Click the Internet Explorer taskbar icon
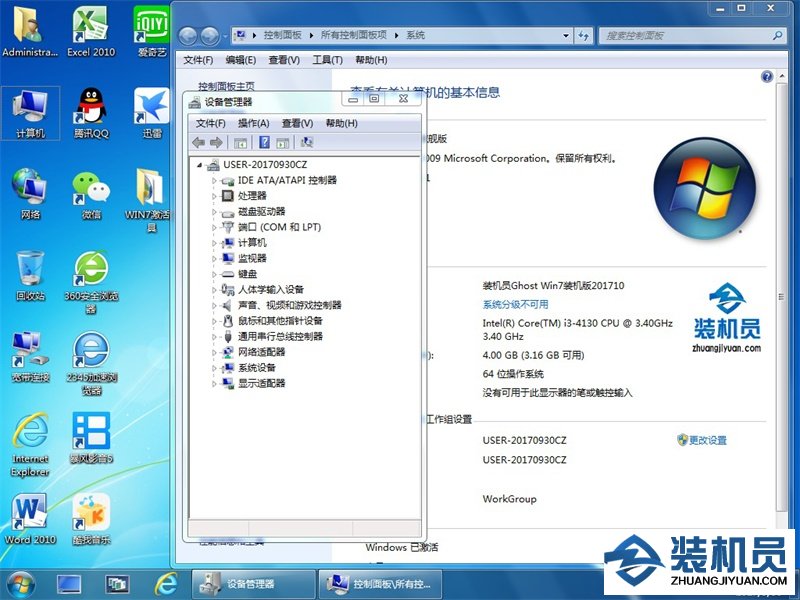The image size is (800, 600). click(x=166, y=583)
